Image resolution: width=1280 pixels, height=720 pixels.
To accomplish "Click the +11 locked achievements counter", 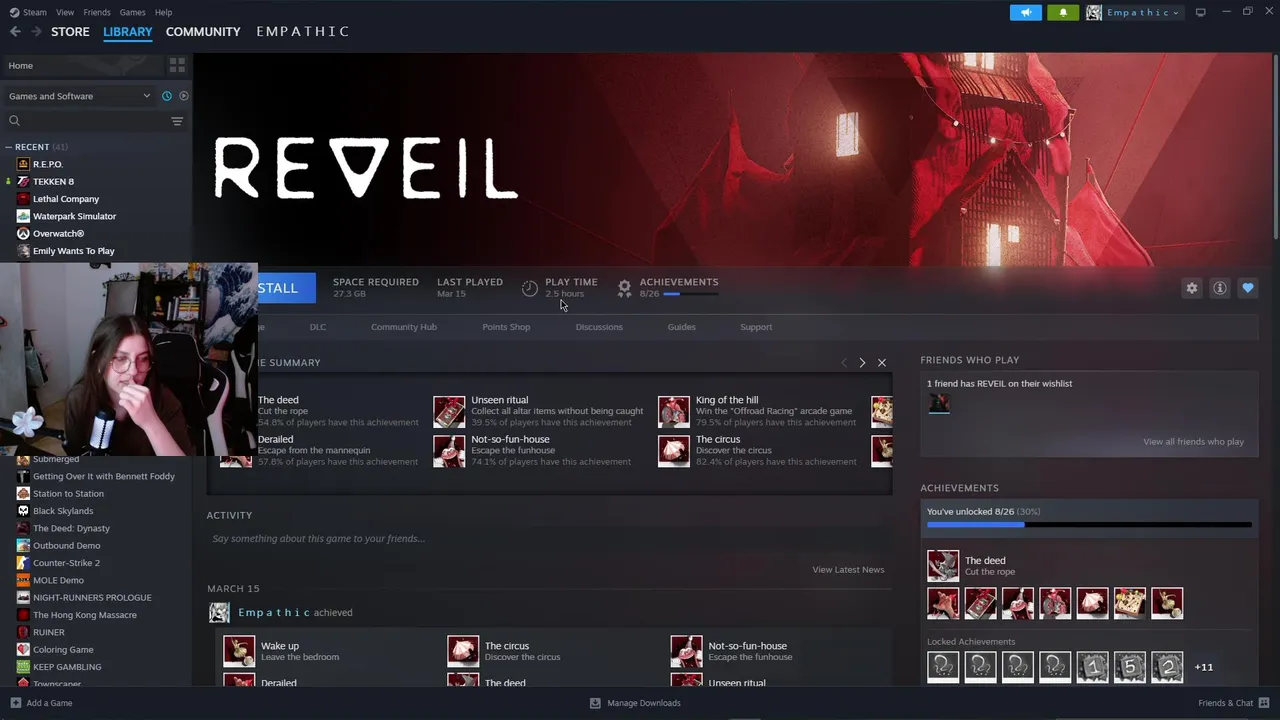I will pos(1204,667).
